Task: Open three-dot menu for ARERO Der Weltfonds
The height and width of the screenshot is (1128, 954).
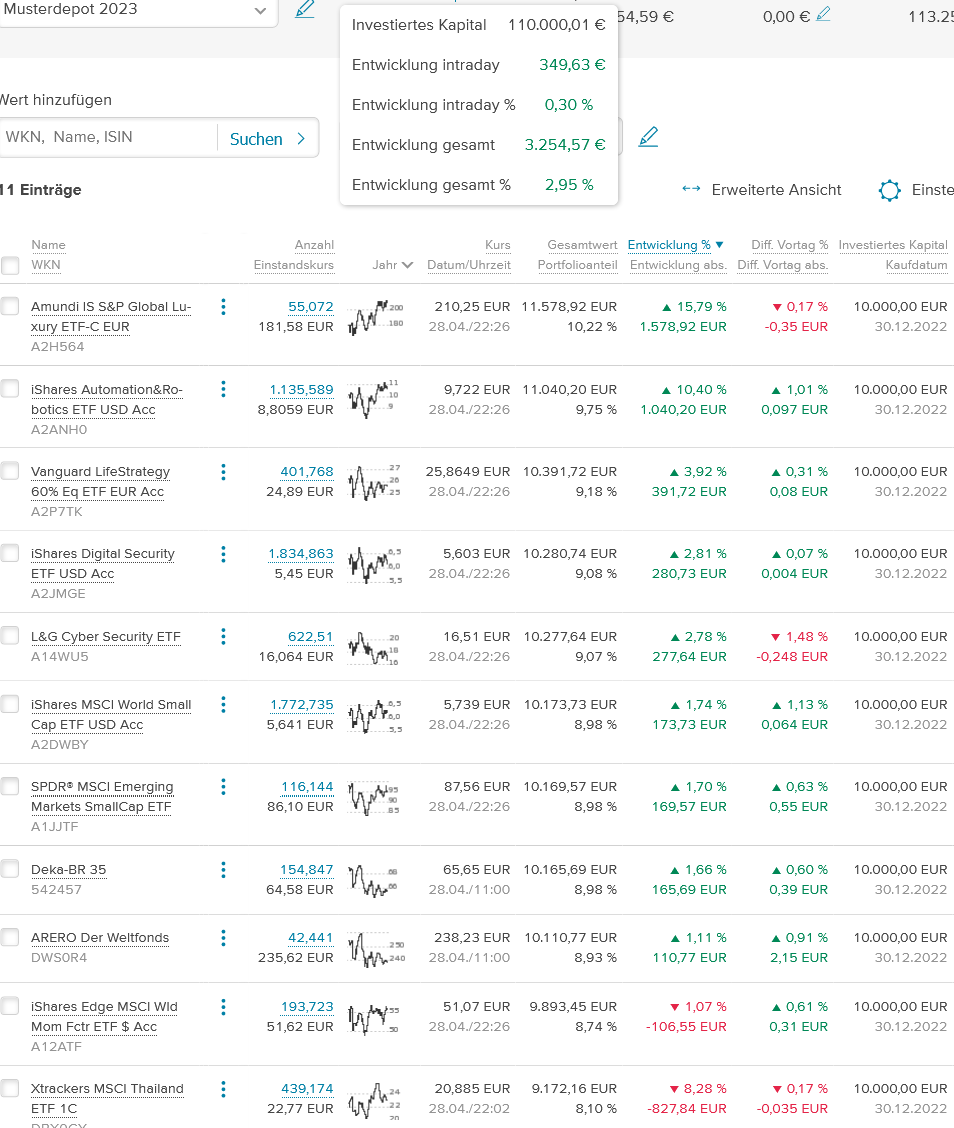Action: coord(223,938)
